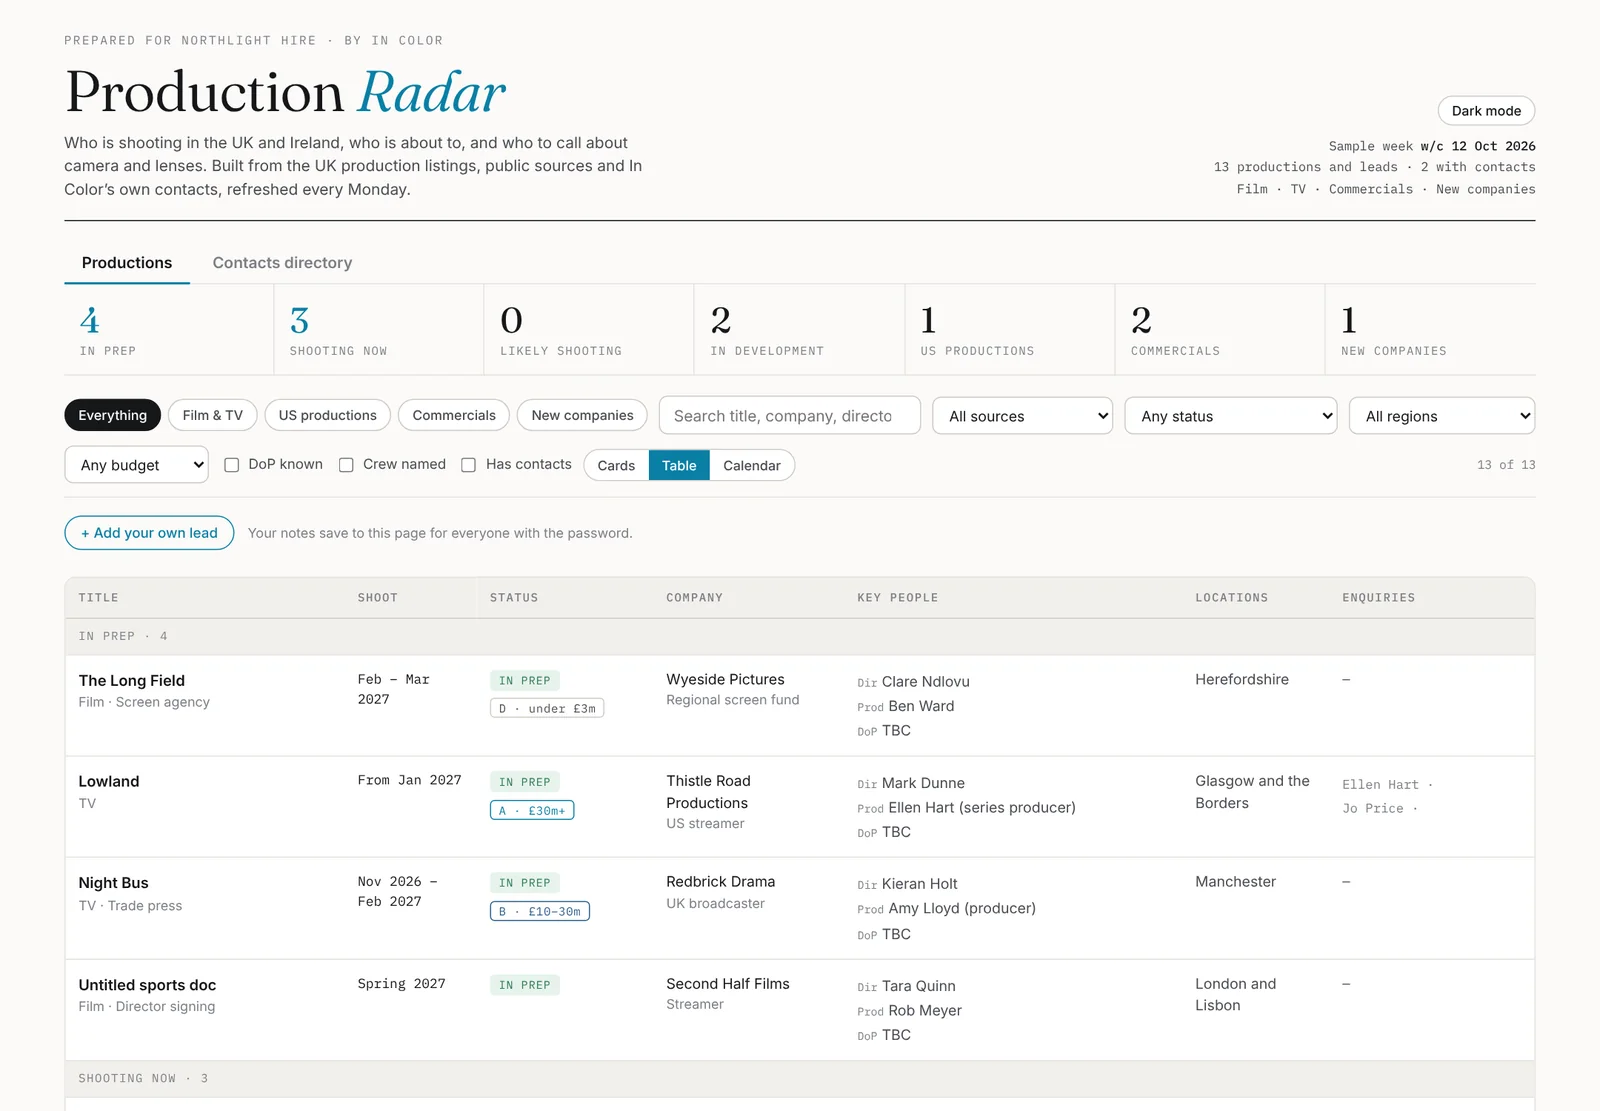The height and width of the screenshot is (1111, 1600).
Task: Click the 'B · £10–30m' budget badge
Action: tap(540, 912)
